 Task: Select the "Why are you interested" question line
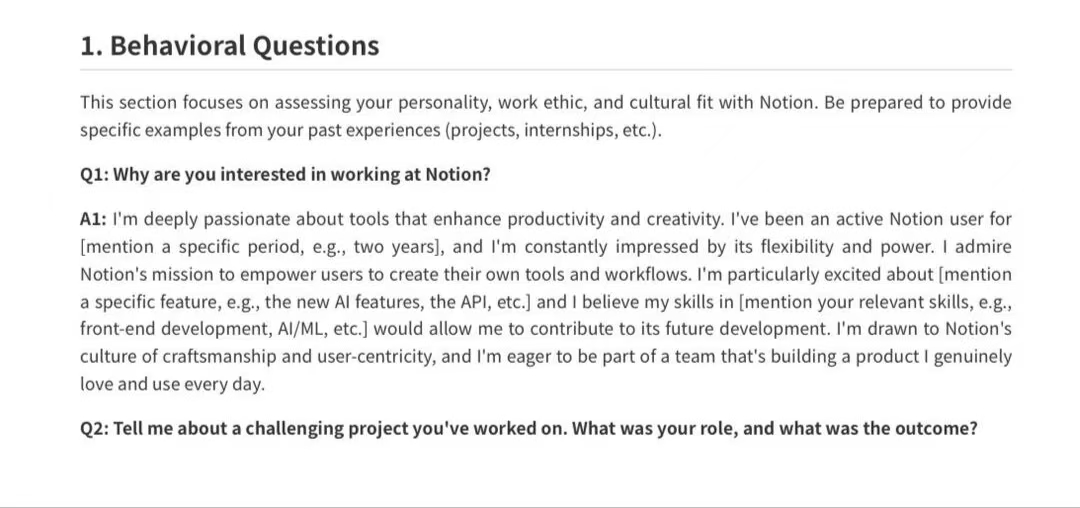tap(285, 174)
